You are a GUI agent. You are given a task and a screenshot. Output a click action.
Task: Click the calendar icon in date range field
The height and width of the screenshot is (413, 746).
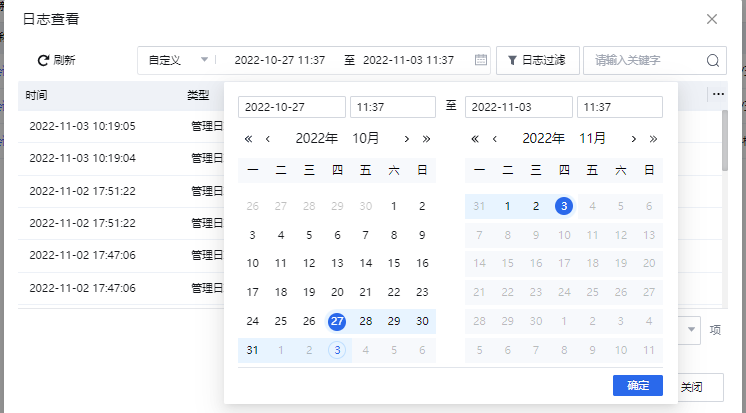tap(481, 60)
